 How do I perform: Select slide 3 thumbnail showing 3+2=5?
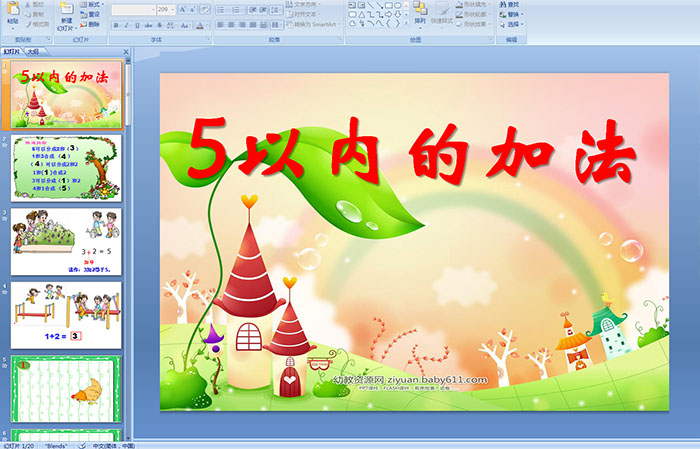click(x=66, y=241)
